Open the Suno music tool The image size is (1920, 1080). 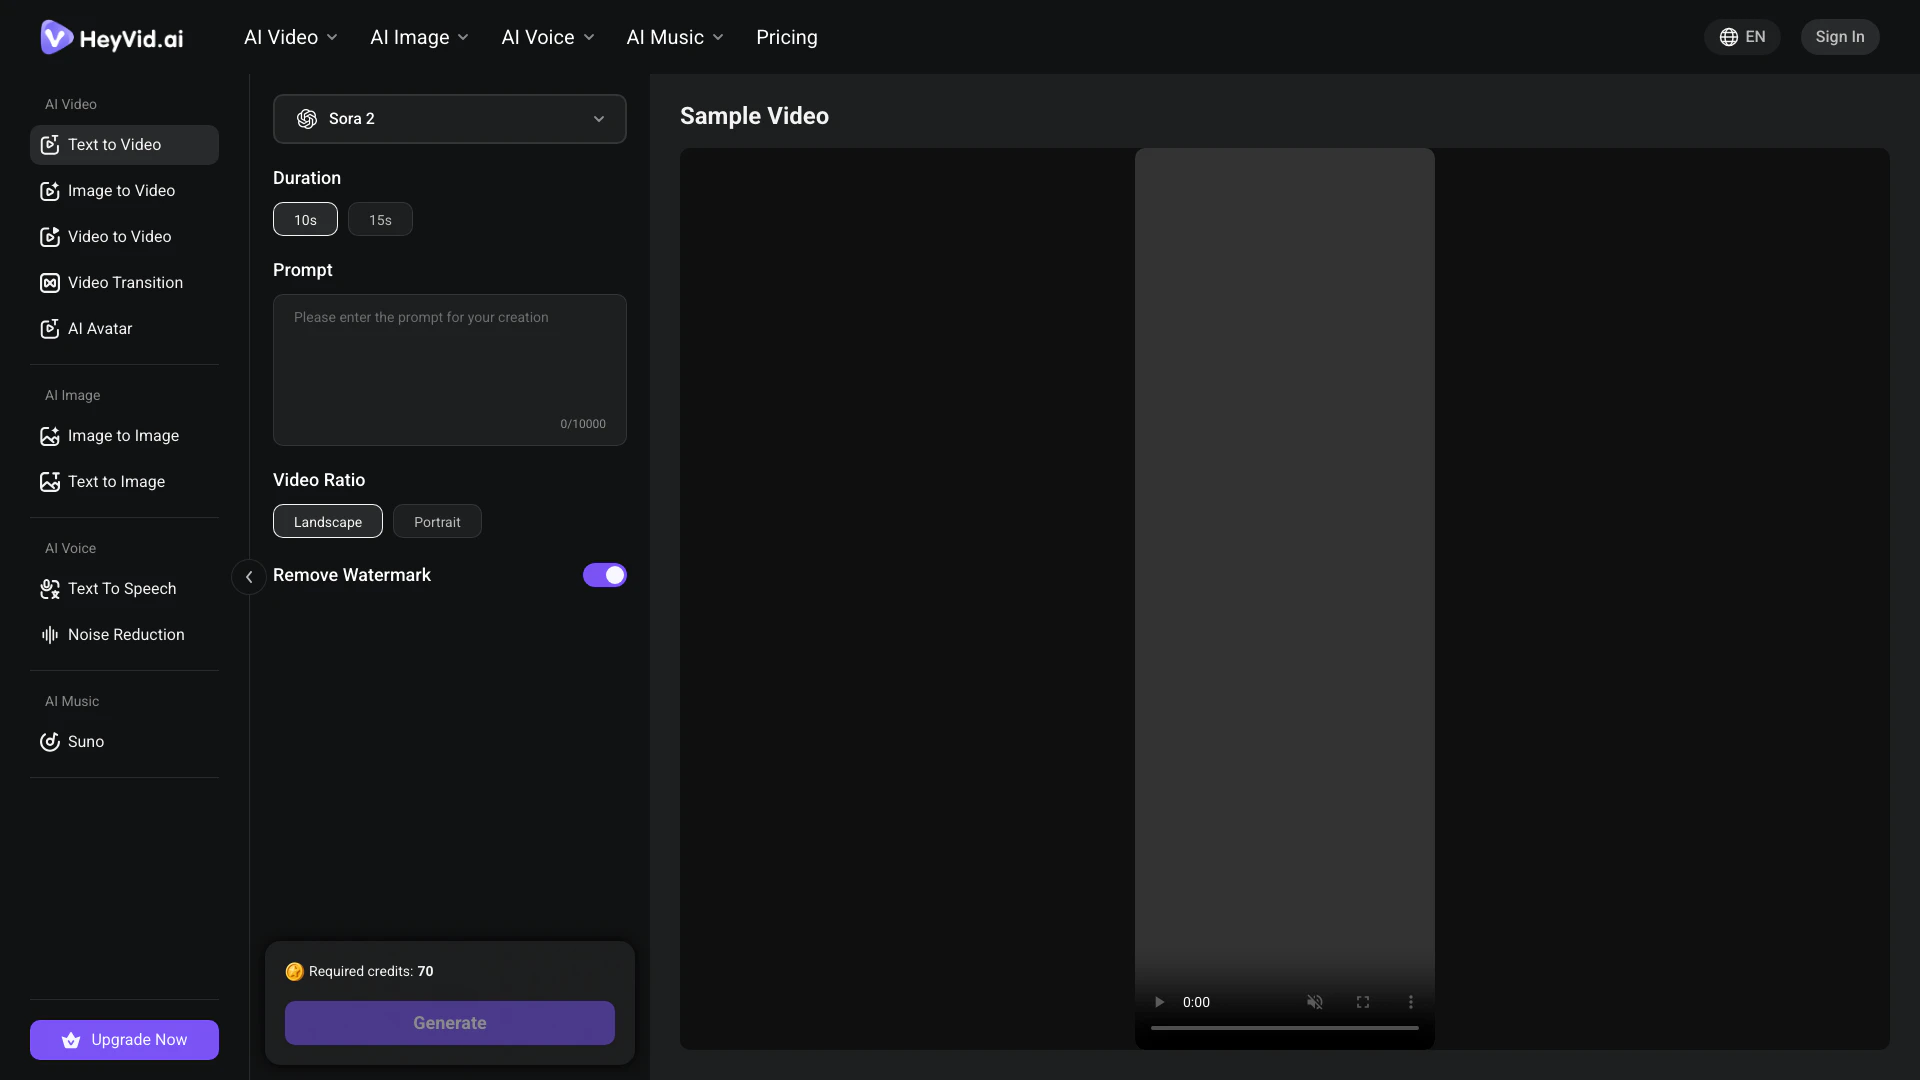click(84, 742)
